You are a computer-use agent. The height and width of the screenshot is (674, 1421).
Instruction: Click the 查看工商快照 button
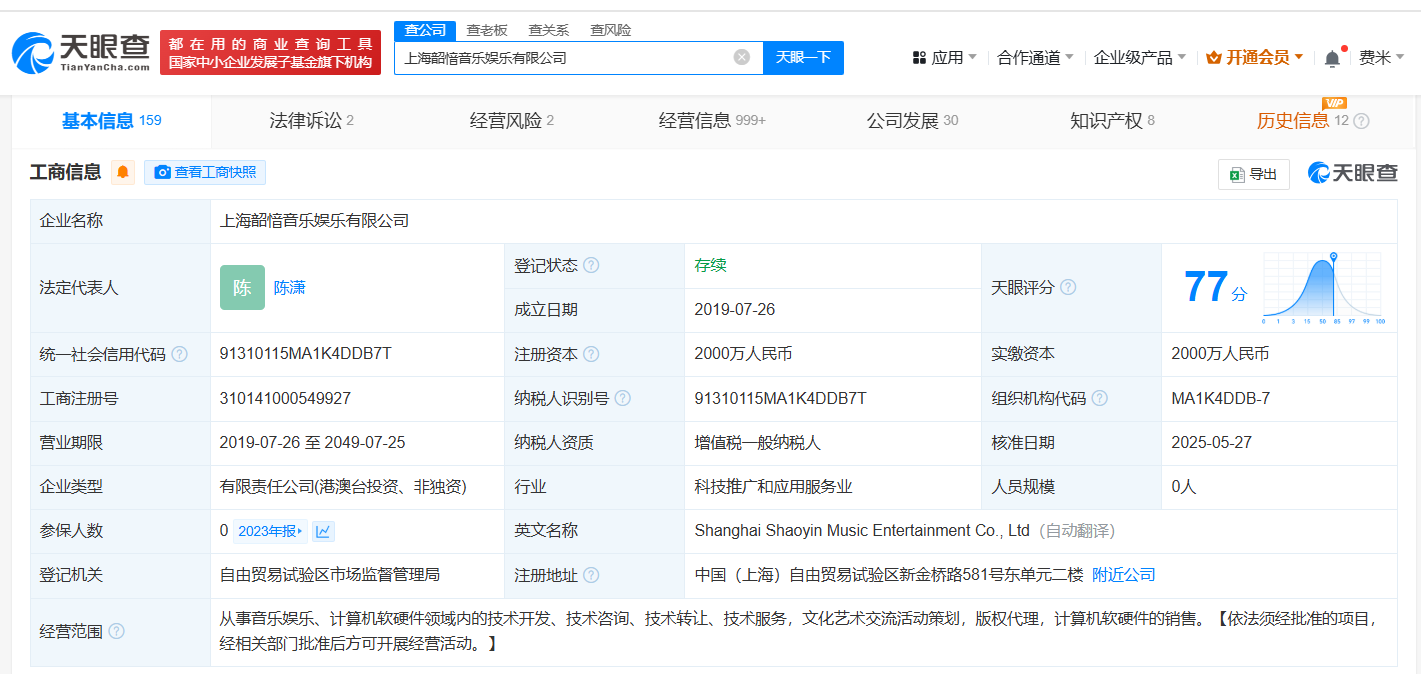coord(205,172)
